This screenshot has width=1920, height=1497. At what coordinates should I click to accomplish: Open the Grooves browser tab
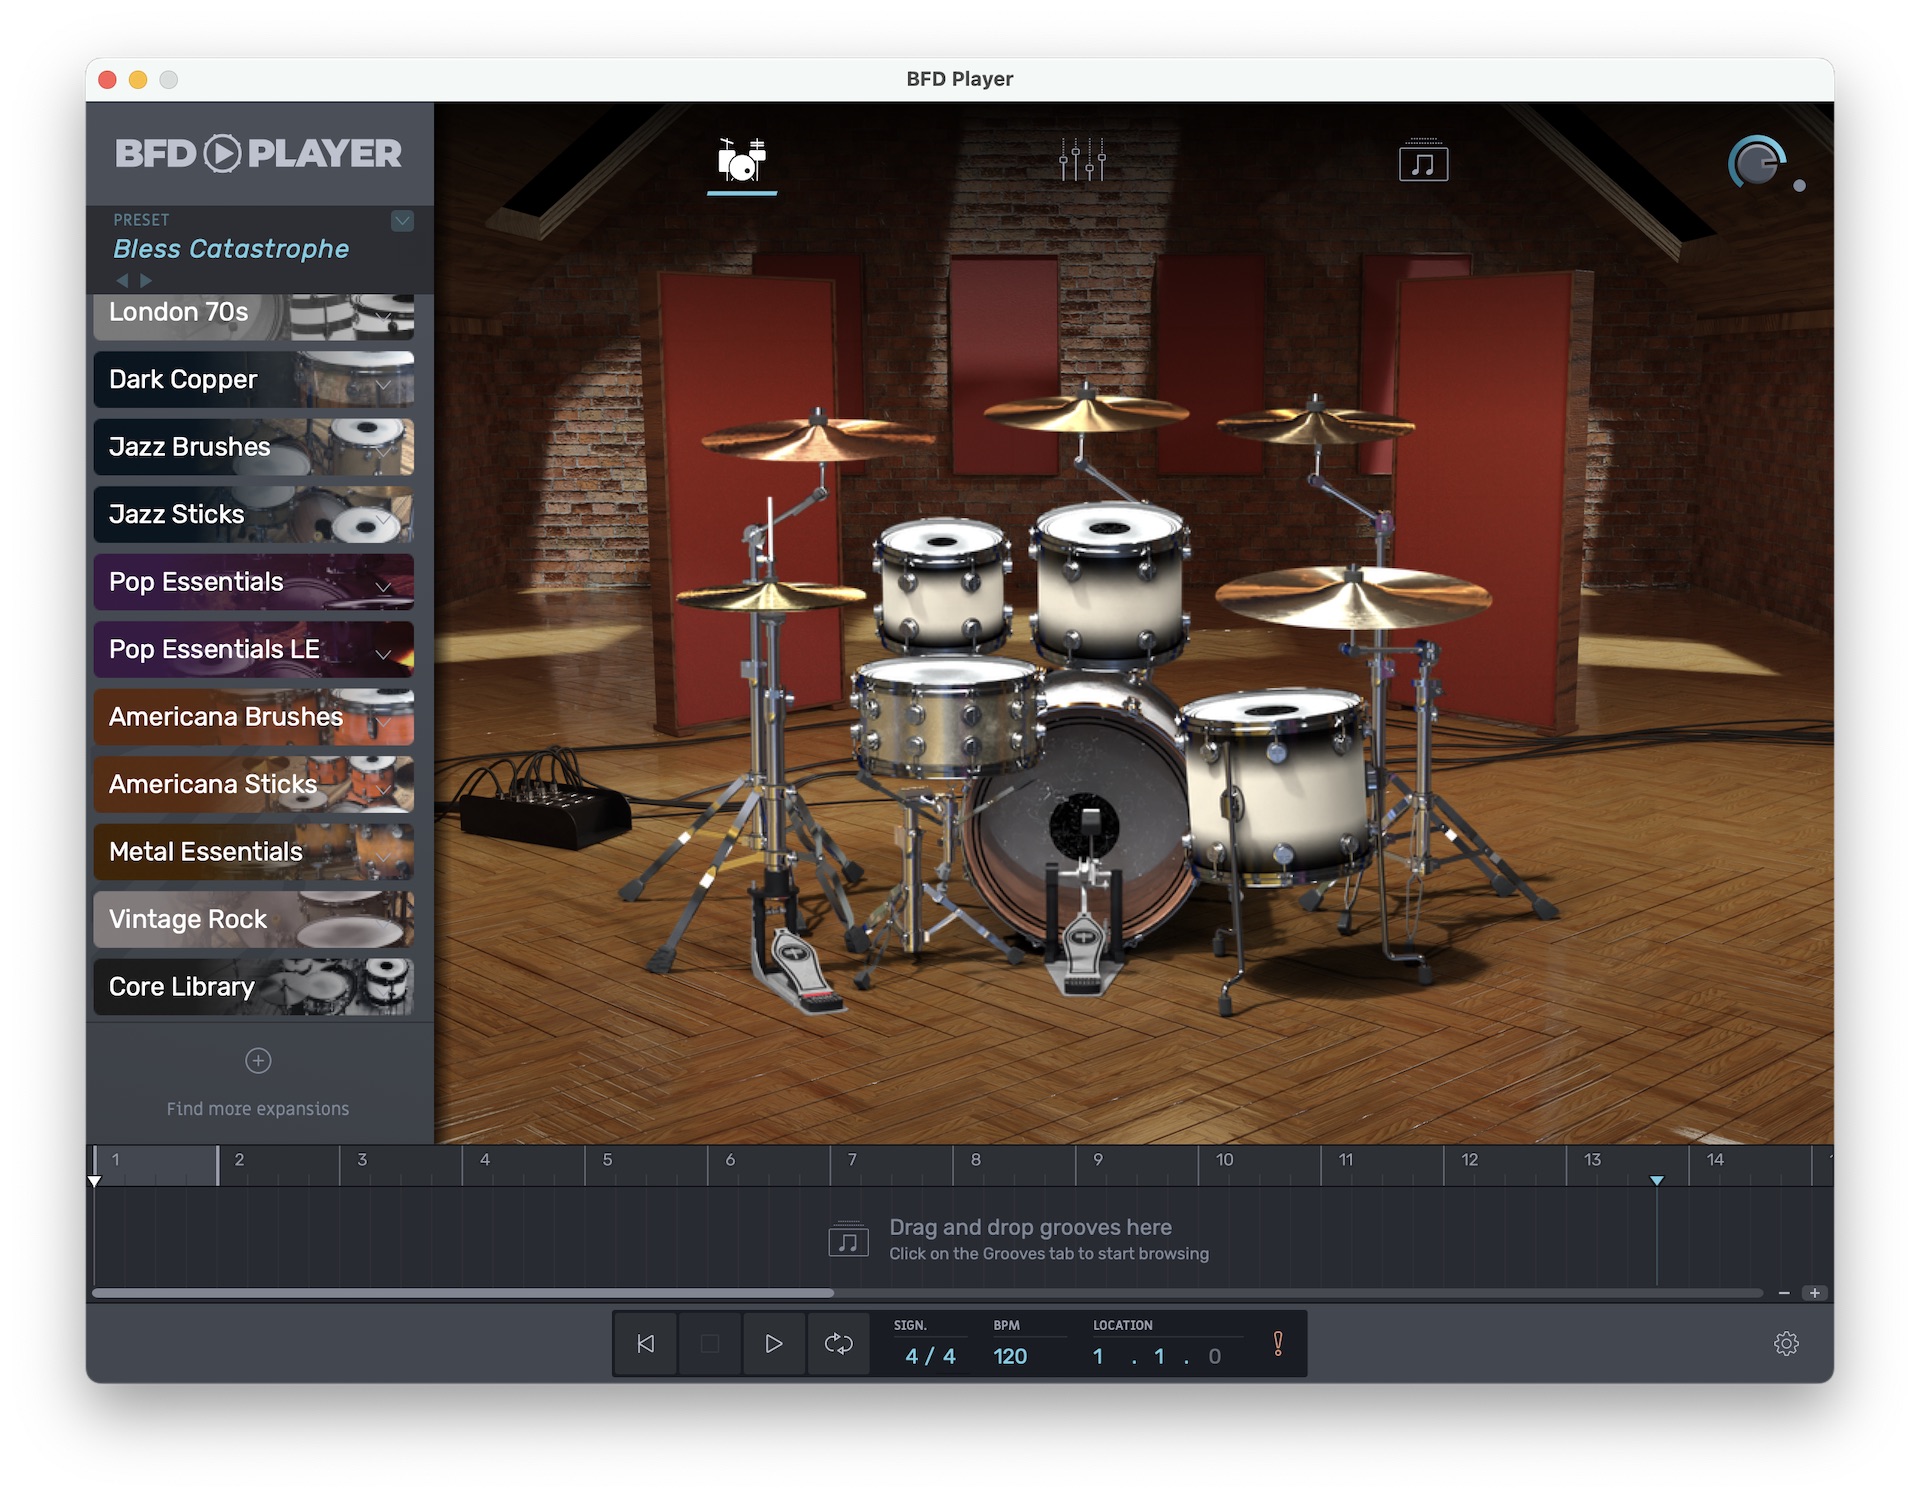[x=1423, y=161]
